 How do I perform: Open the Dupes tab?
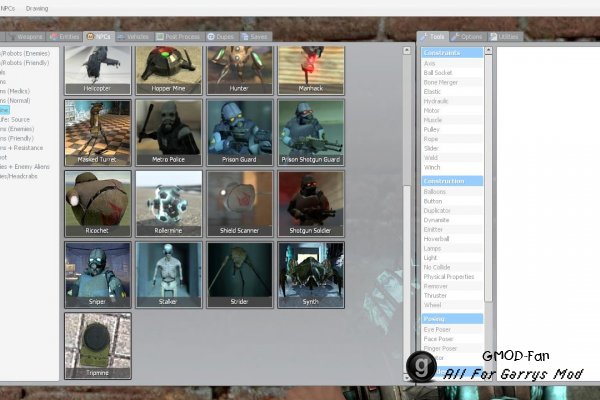tap(220, 37)
